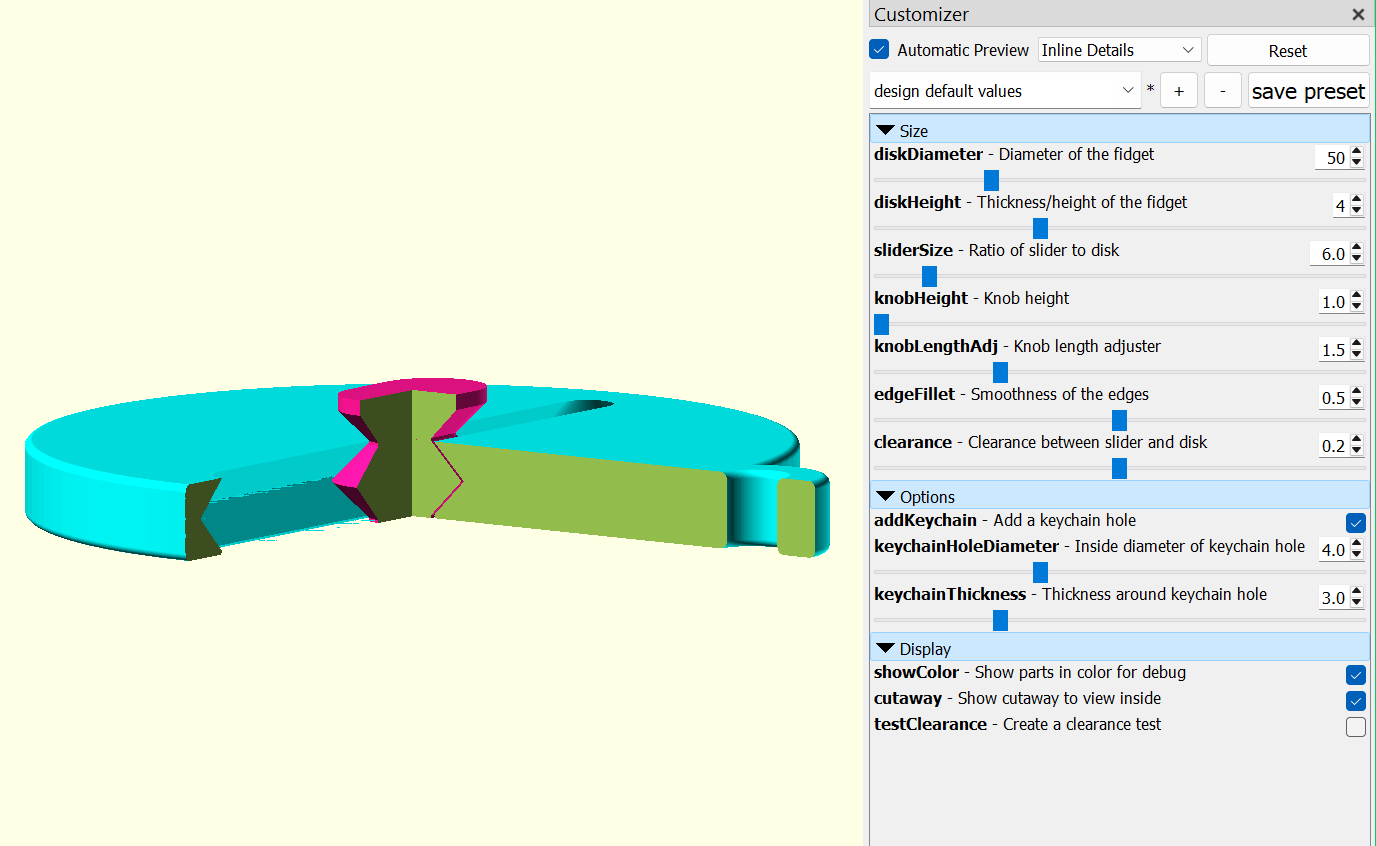This screenshot has height=846, width=1376.
Task: Click the edgeFillet value field showing 0.5
Action: (1333, 398)
